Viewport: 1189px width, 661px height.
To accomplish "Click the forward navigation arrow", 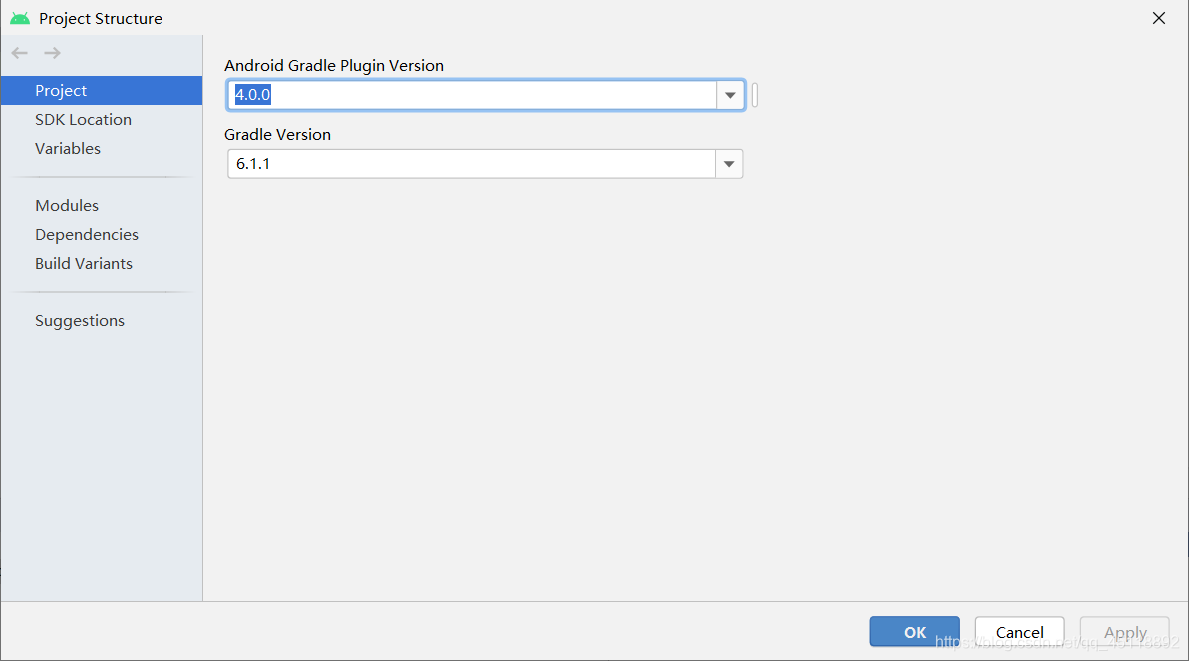I will point(51,53).
